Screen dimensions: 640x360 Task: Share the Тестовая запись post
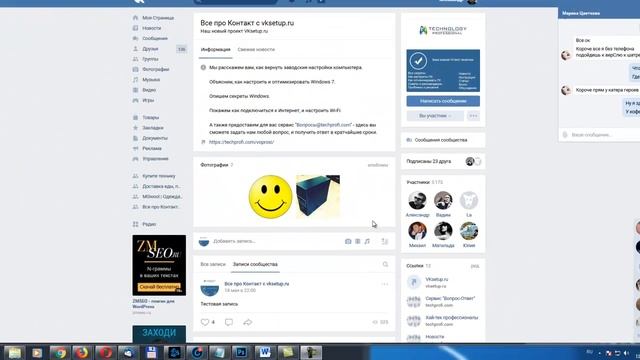pyautogui.click(x=247, y=322)
